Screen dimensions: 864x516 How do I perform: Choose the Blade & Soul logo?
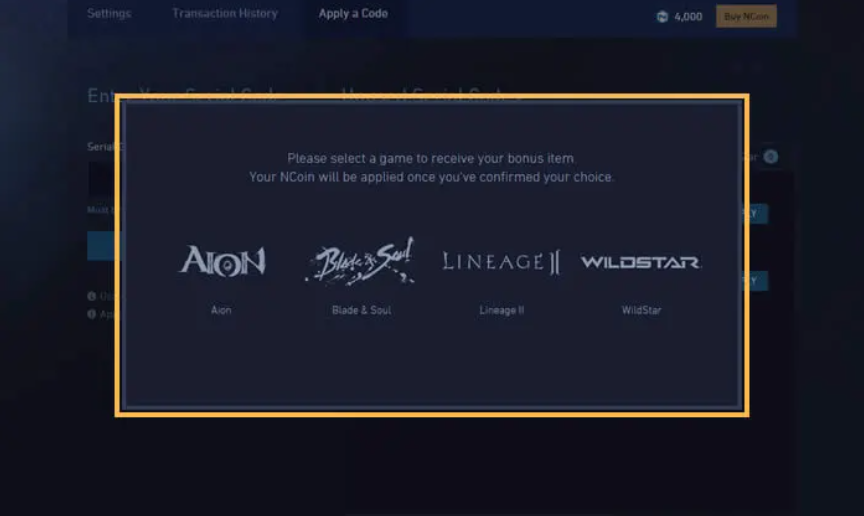tap(360, 261)
